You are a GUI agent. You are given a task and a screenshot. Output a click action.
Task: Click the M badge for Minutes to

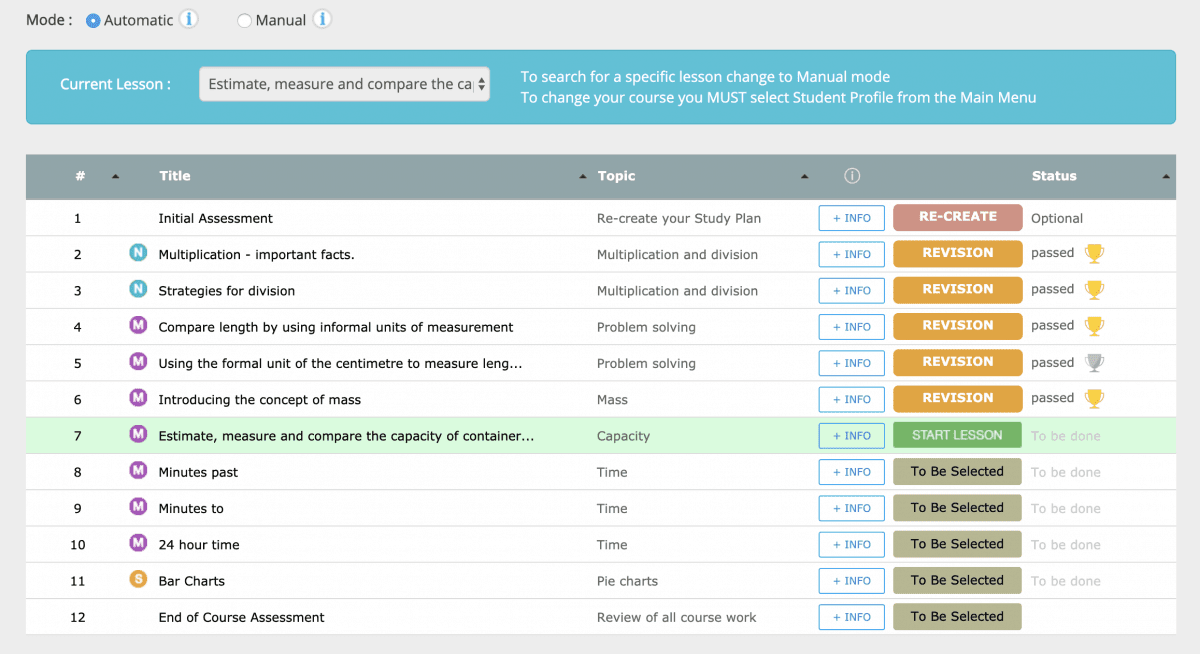click(138, 506)
